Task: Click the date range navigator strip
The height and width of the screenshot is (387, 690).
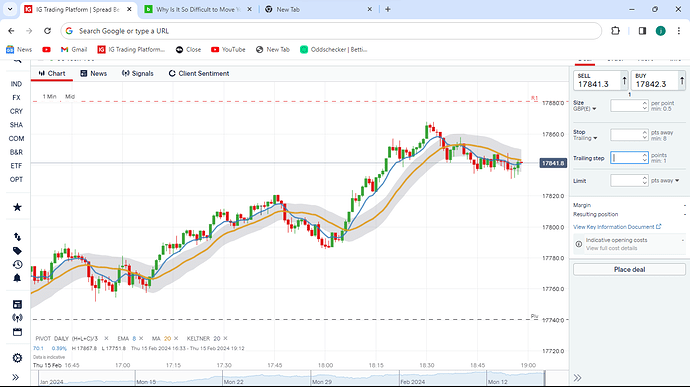Action: (x=292, y=379)
